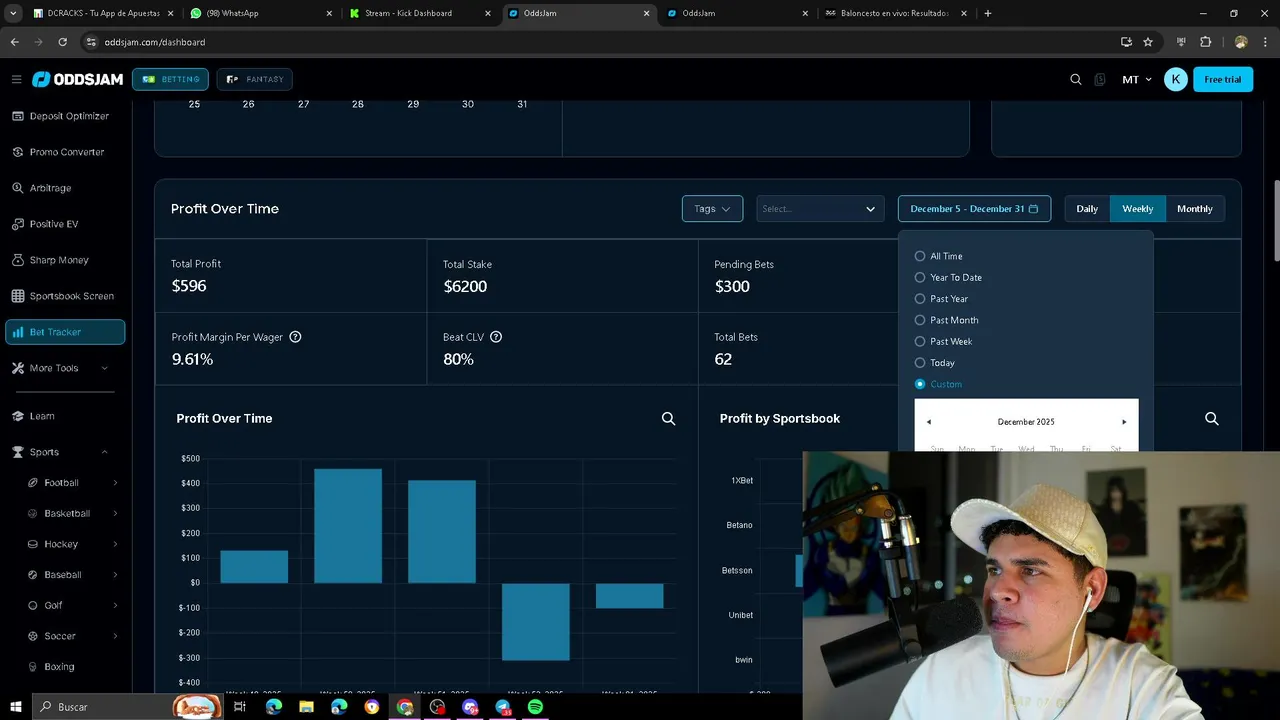Switch chart to Daily view
1280x720 pixels.
pyautogui.click(x=1087, y=209)
